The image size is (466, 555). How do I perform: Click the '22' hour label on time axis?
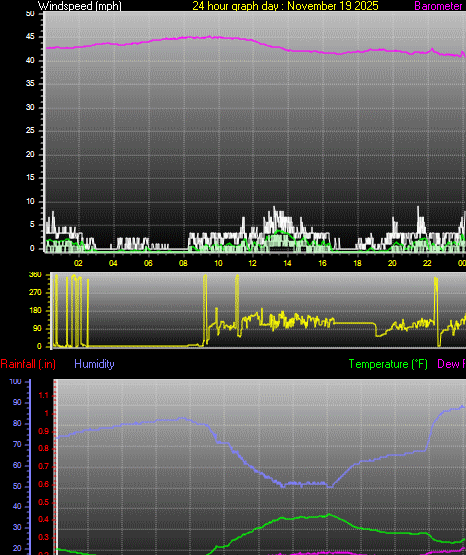point(427,263)
